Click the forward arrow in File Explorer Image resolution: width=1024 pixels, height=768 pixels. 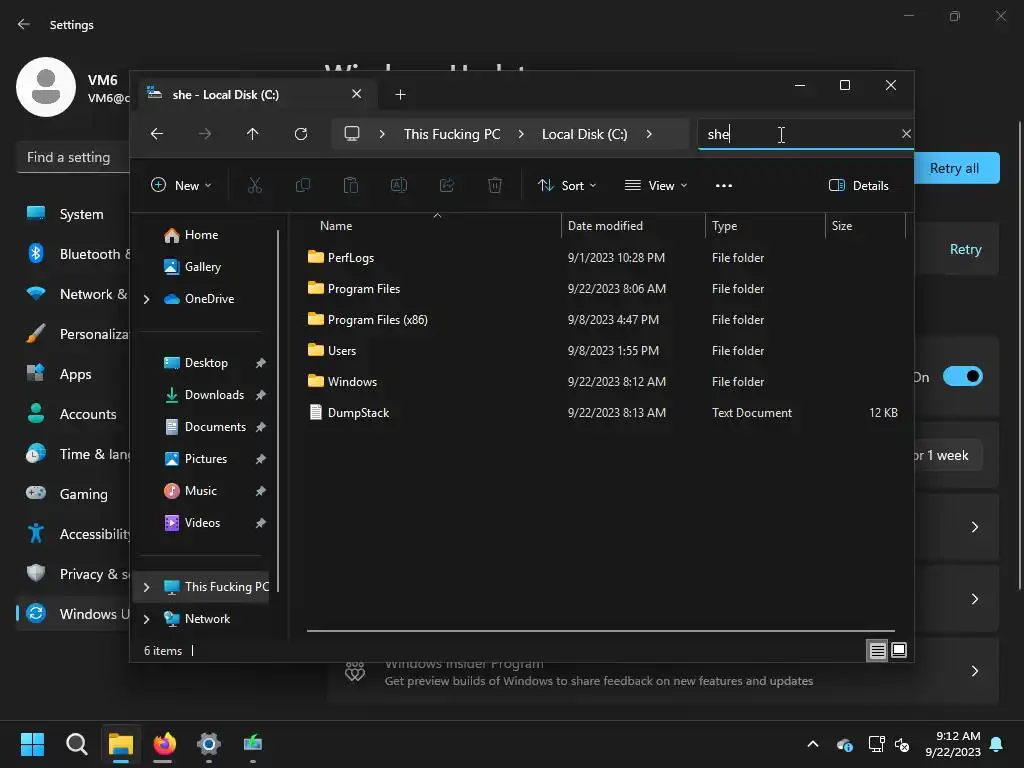(205, 134)
